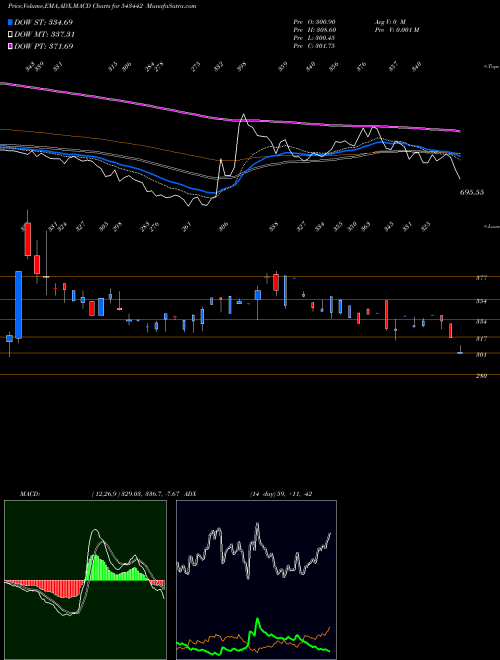Click the 377 price level label
Image resolution: width=500 pixels, height=660 pixels.
click(481, 278)
